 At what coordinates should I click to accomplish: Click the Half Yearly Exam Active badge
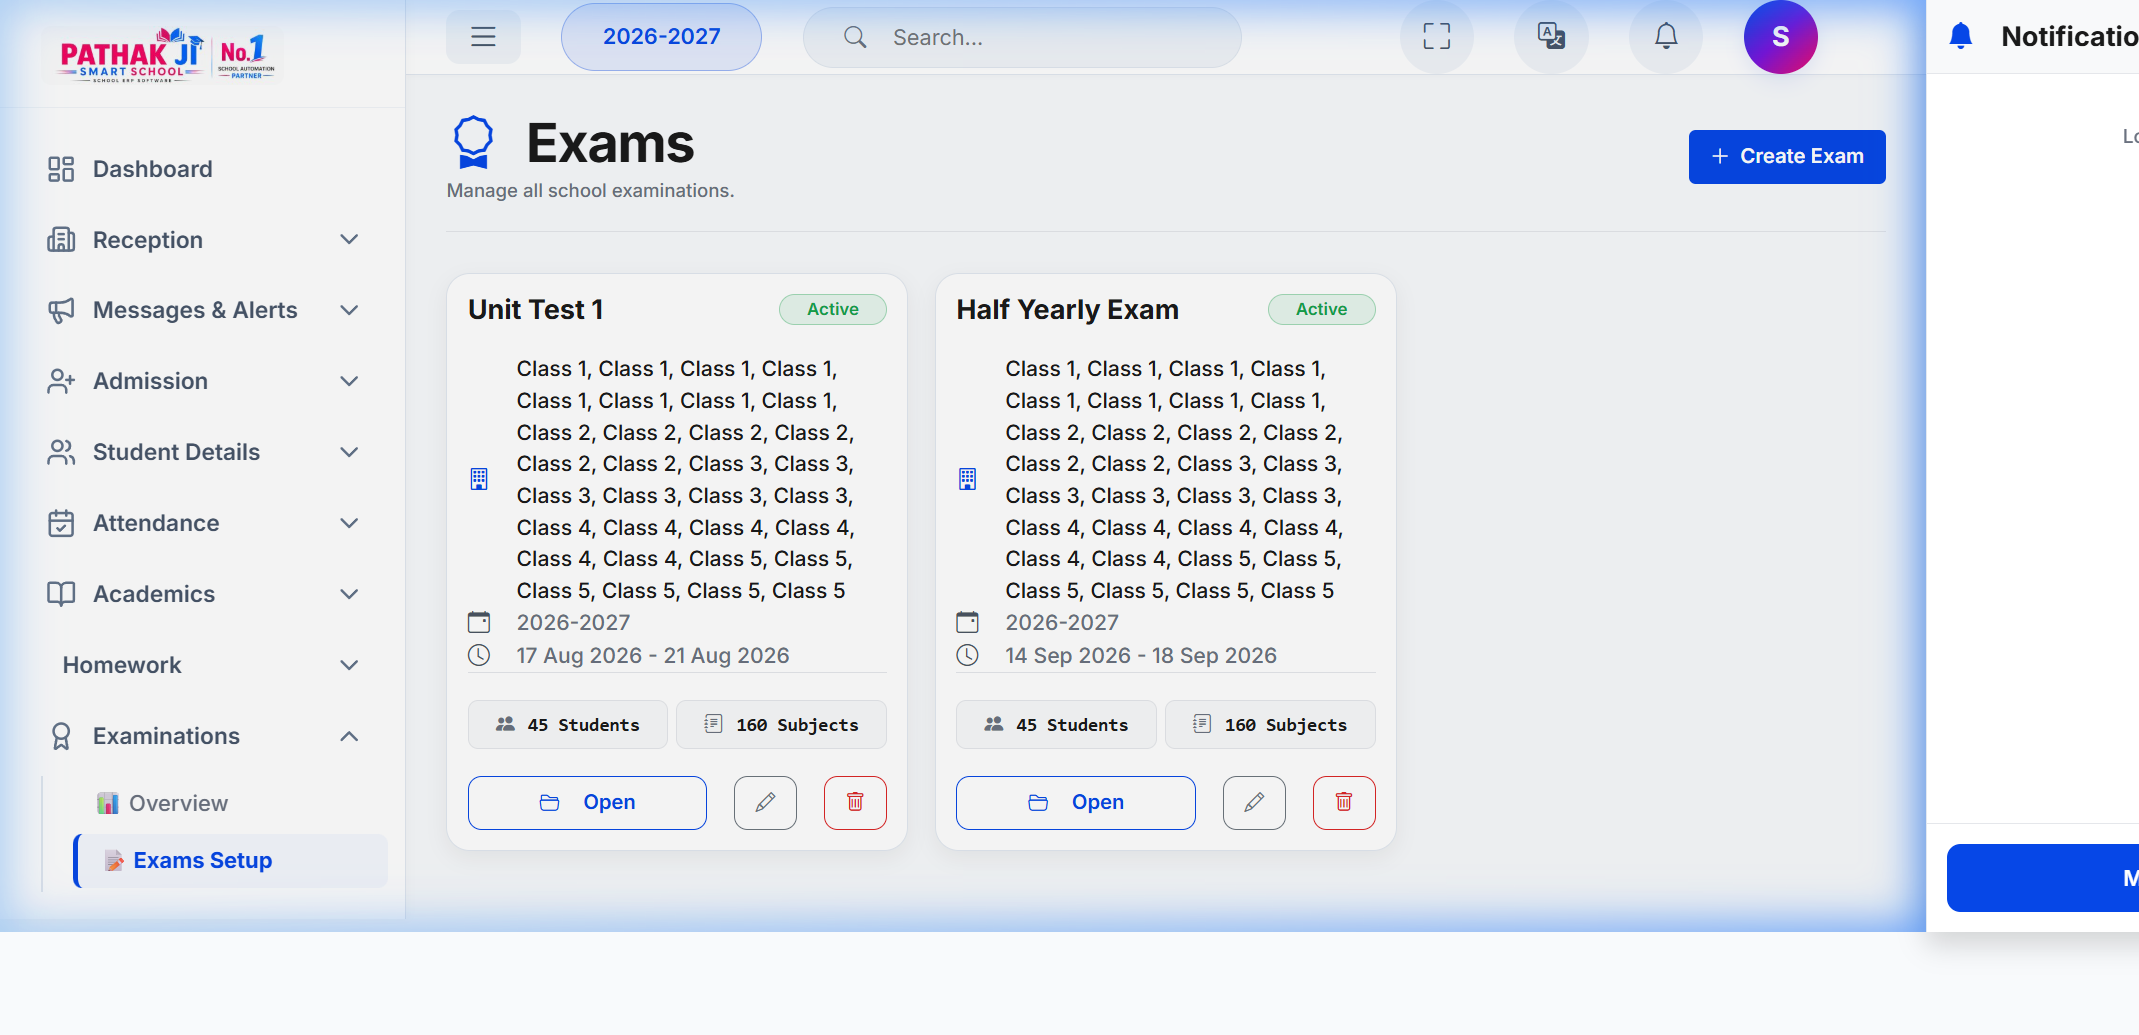[x=1321, y=310]
